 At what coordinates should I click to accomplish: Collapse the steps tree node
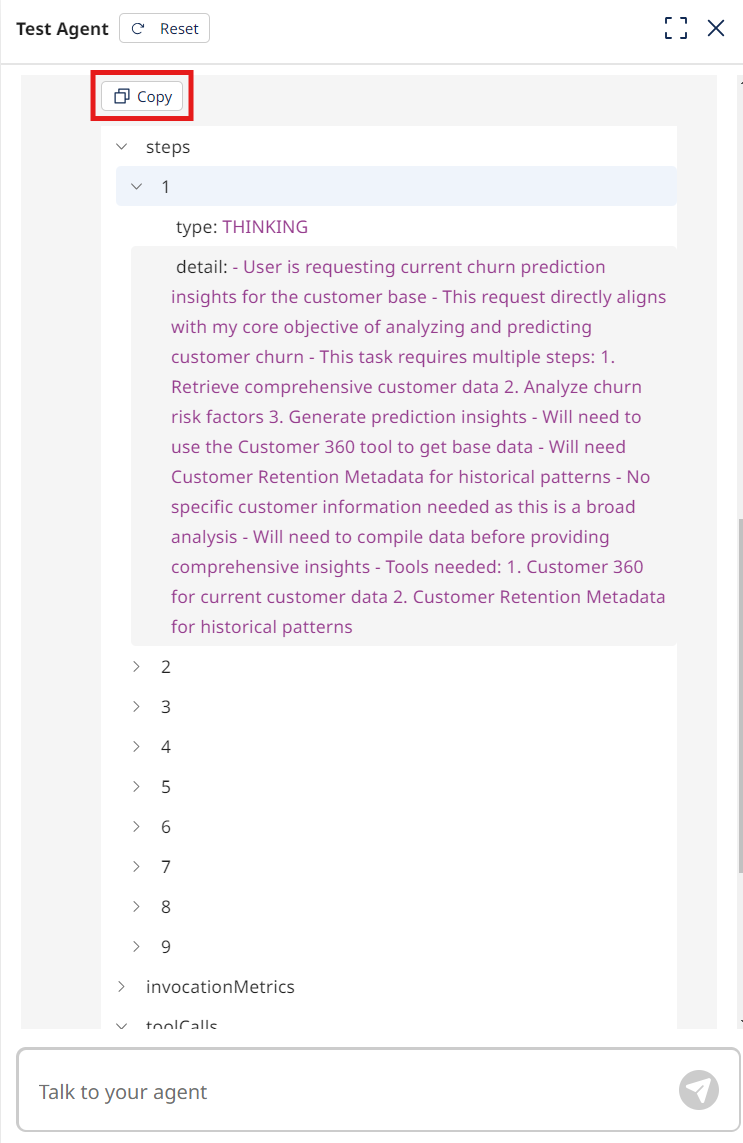[x=122, y=147]
